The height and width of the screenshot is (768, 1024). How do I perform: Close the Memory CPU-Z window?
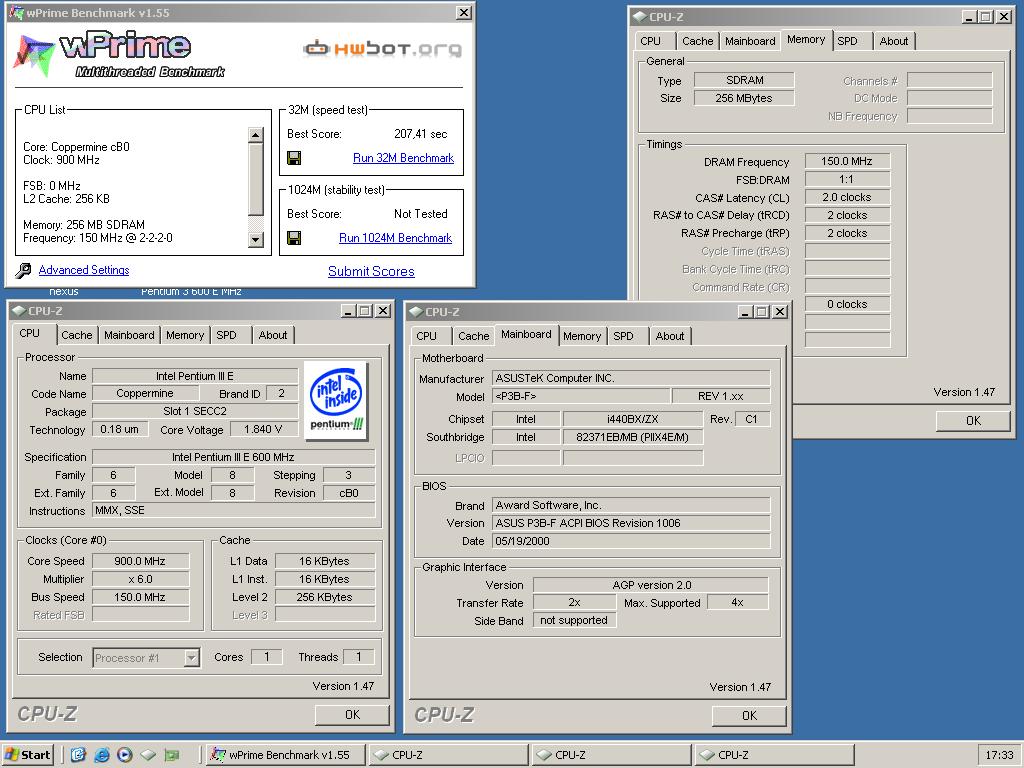(x=1004, y=17)
